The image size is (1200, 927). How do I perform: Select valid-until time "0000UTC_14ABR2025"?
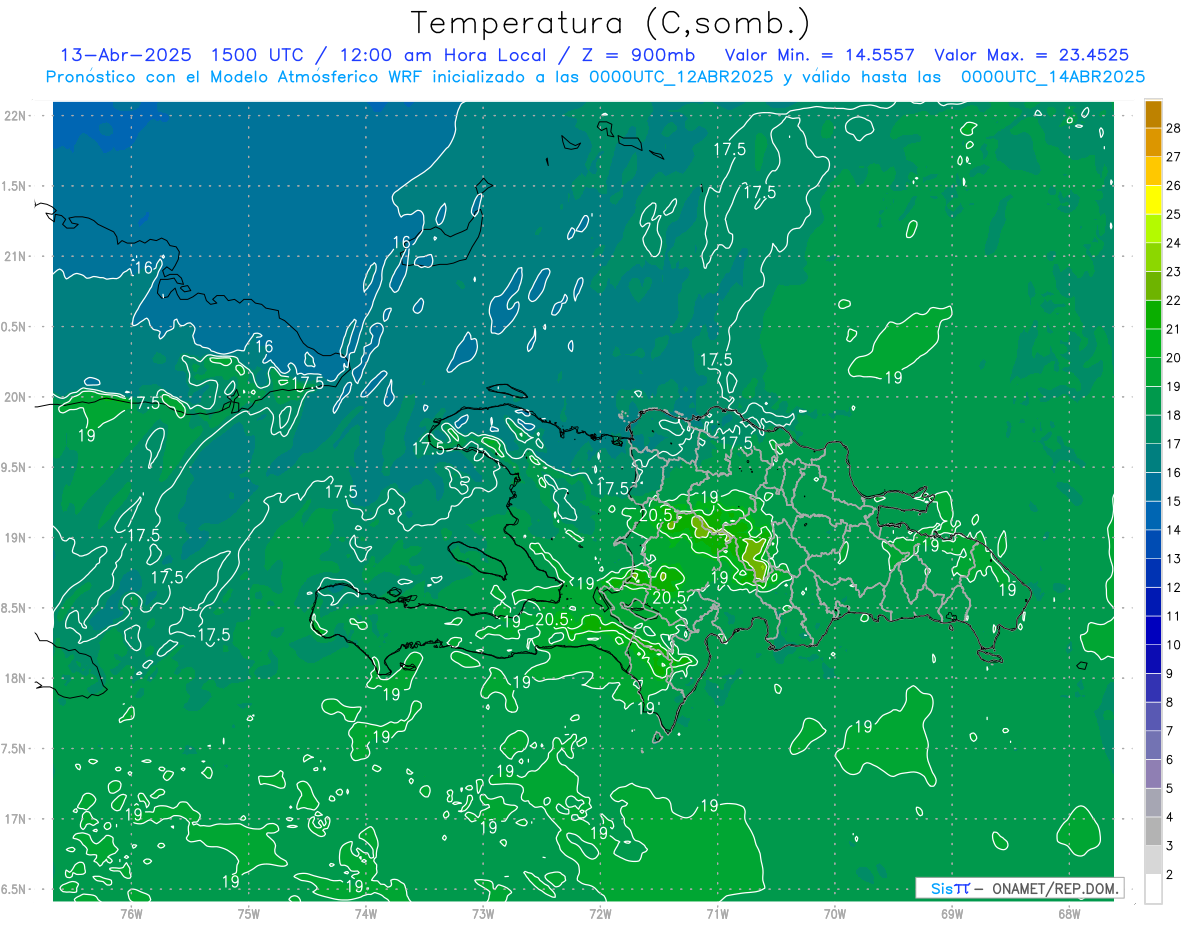(1053, 77)
